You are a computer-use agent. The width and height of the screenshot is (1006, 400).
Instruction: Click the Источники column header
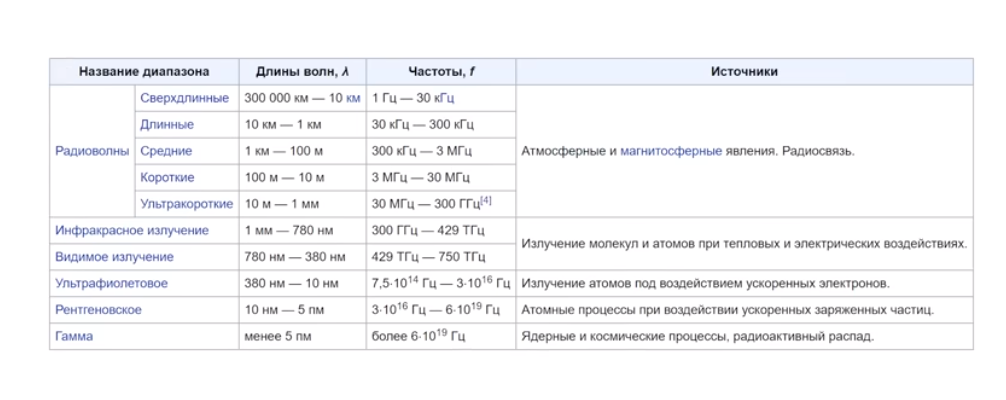point(744,72)
